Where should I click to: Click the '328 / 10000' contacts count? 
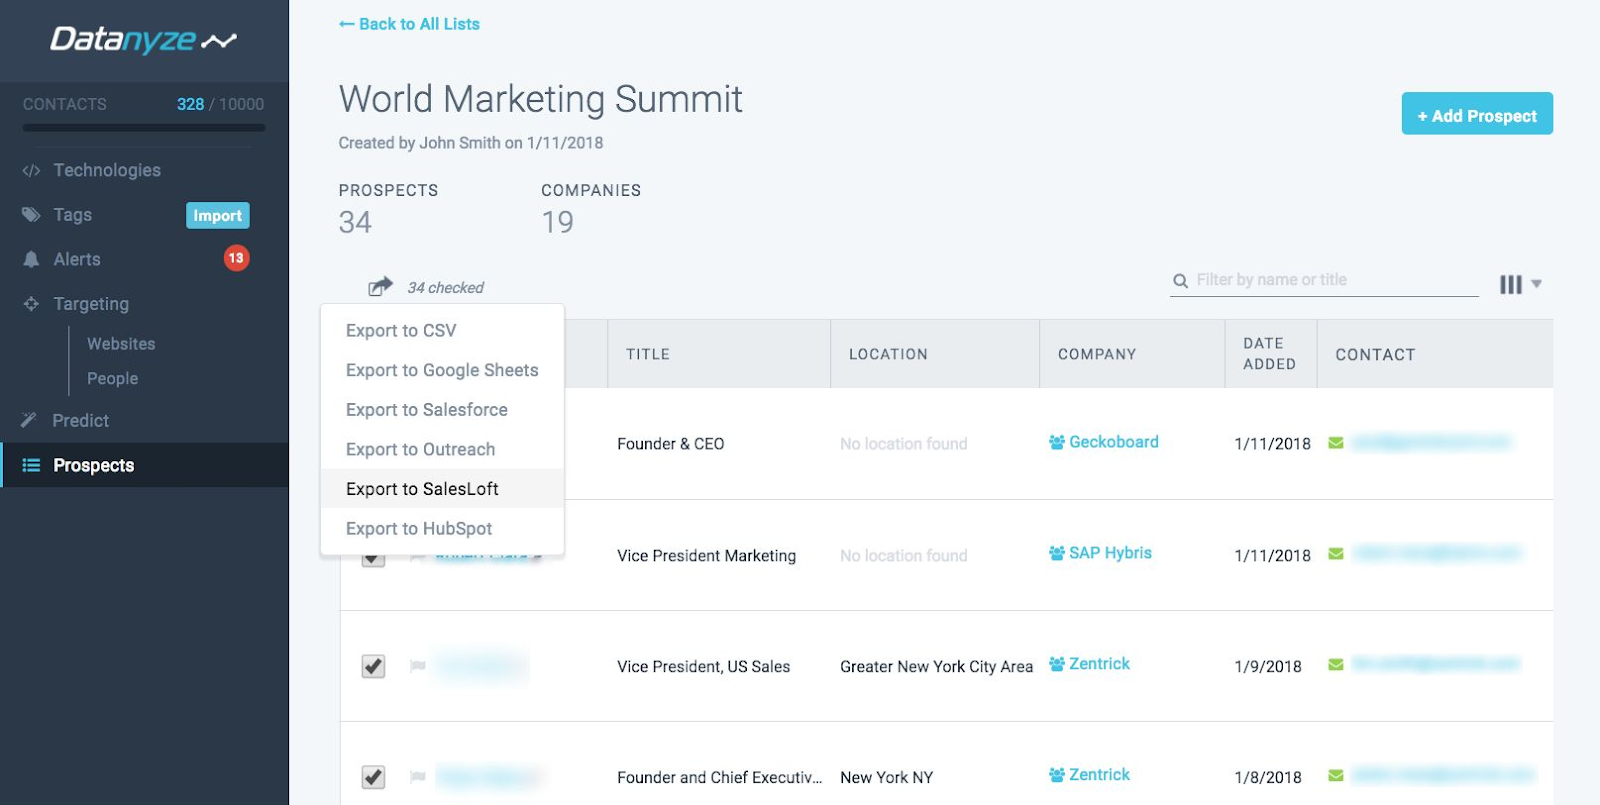click(x=220, y=104)
